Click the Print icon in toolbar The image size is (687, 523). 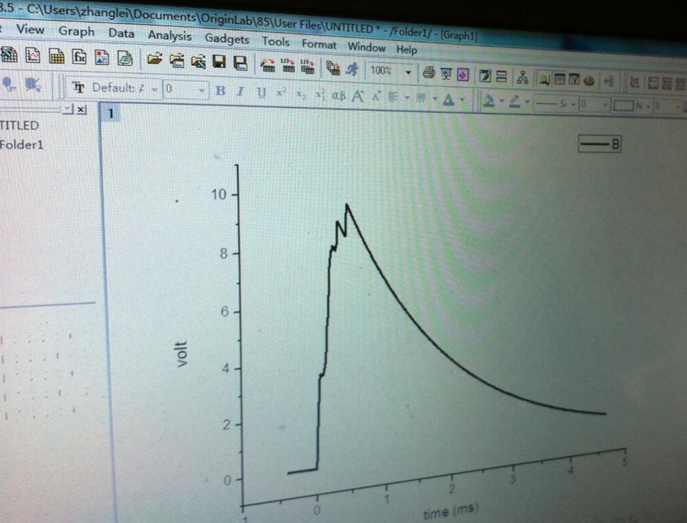428,73
